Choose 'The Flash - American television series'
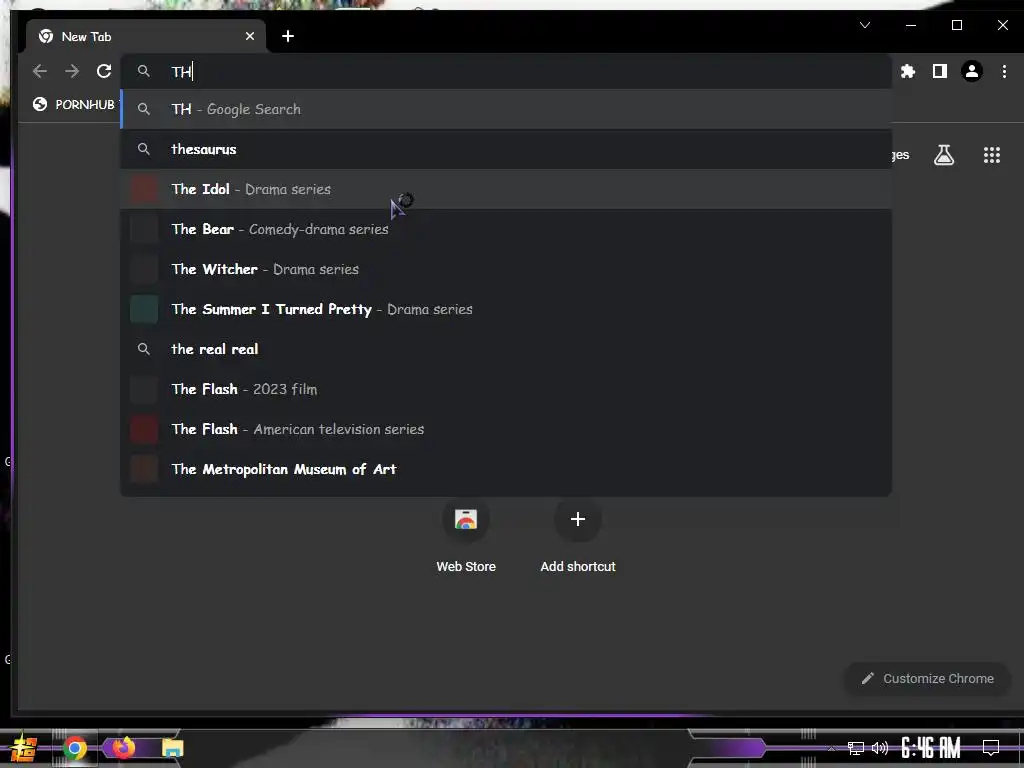This screenshot has width=1024, height=768. [x=506, y=429]
